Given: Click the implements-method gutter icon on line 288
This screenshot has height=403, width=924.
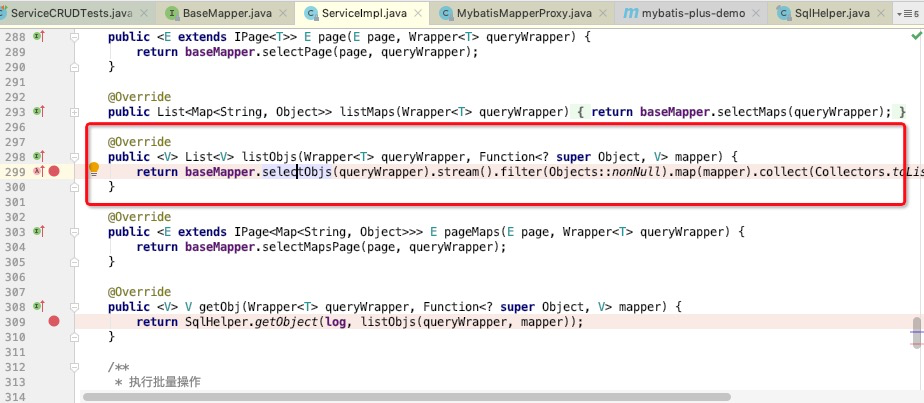Looking at the screenshot, I should [39, 36].
